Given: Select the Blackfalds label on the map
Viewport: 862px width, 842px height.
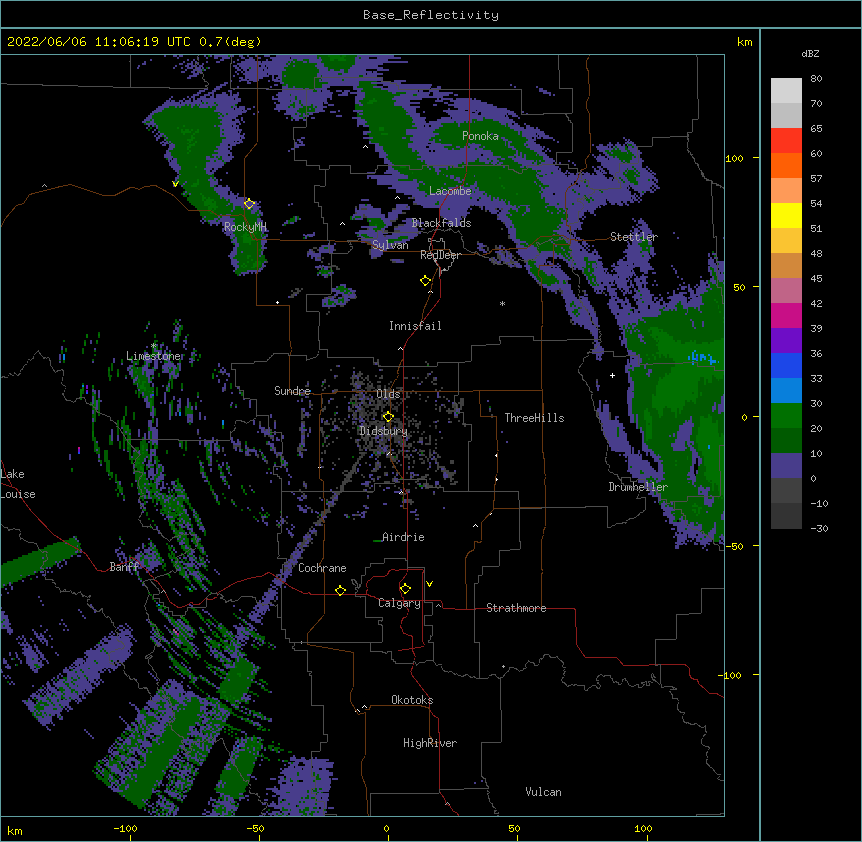Looking at the screenshot, I should coord(441,223).
